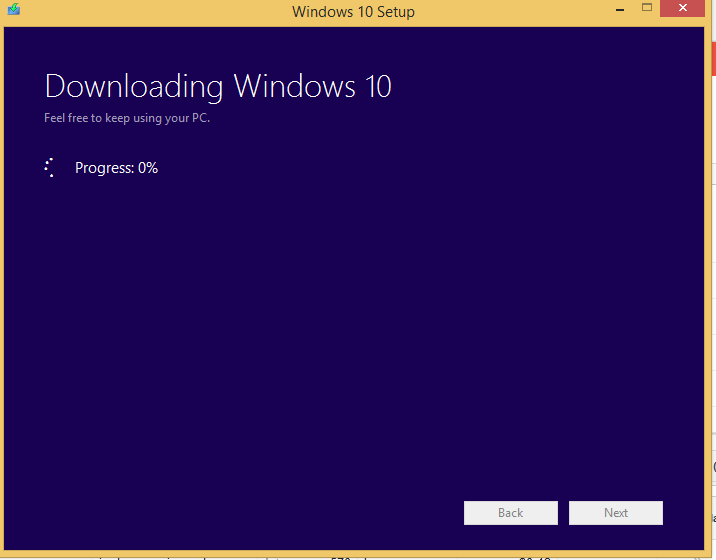Click the Back button
Viewport: 716px width, 560px height.
511,512
